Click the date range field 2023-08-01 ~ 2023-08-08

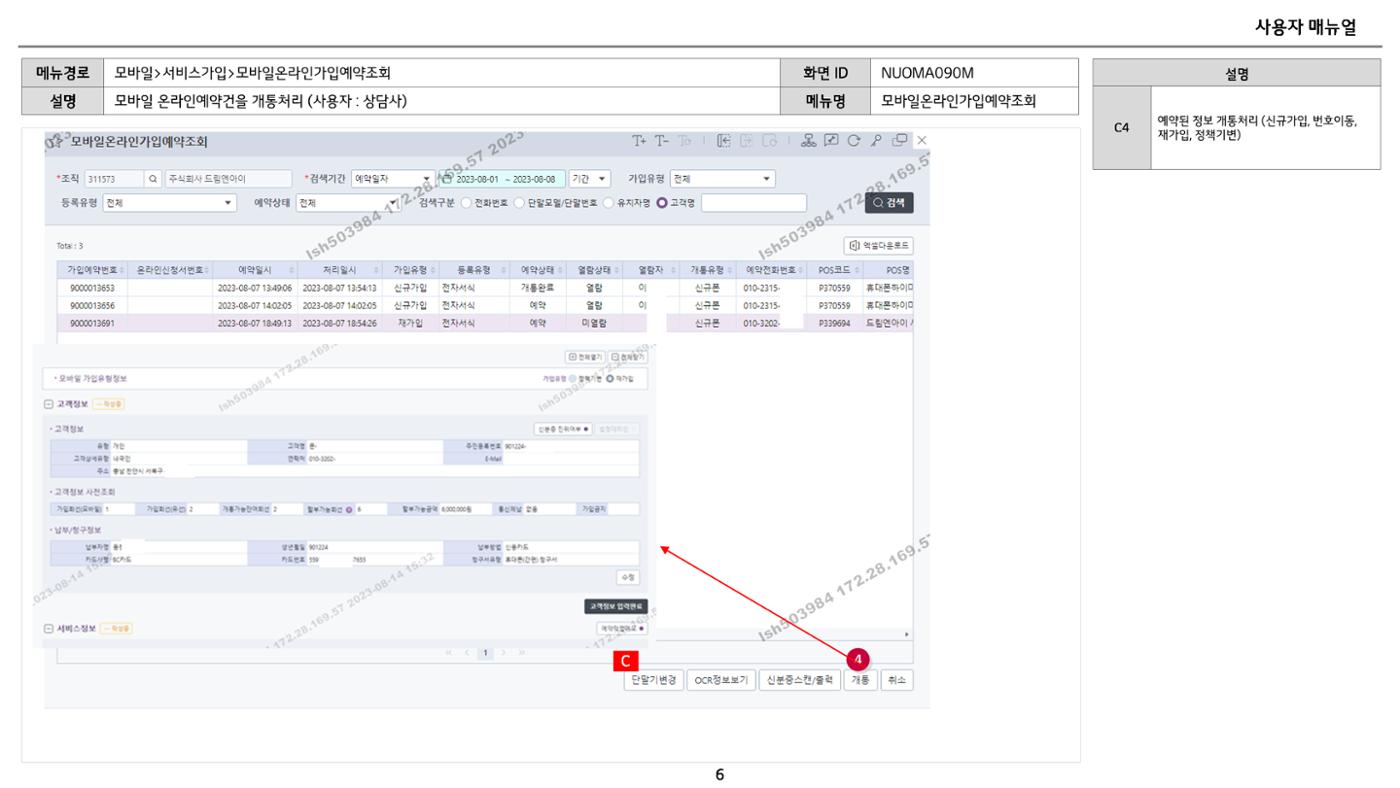(x=503, y=179)
